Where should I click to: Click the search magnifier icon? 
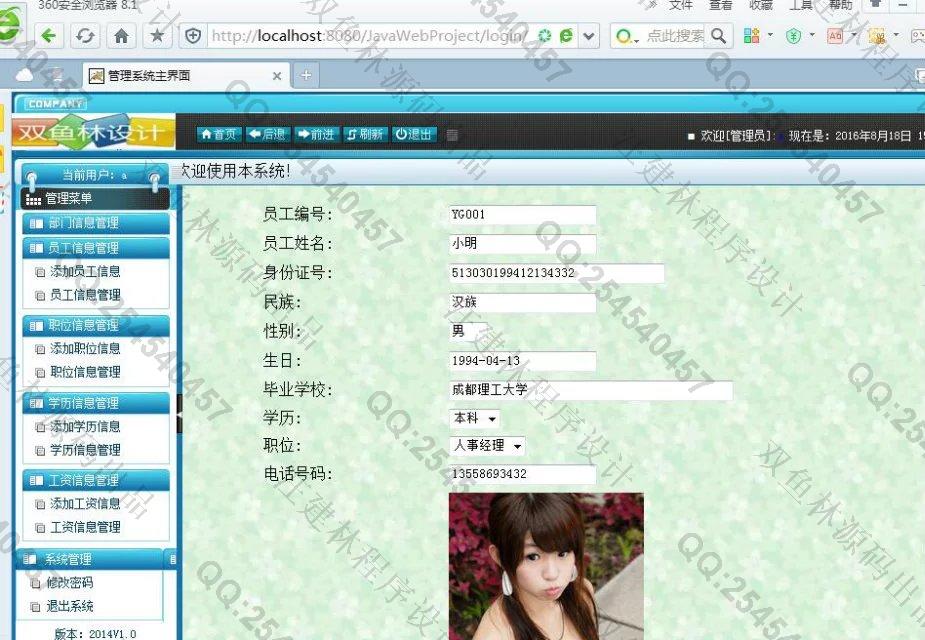[718, 36]
